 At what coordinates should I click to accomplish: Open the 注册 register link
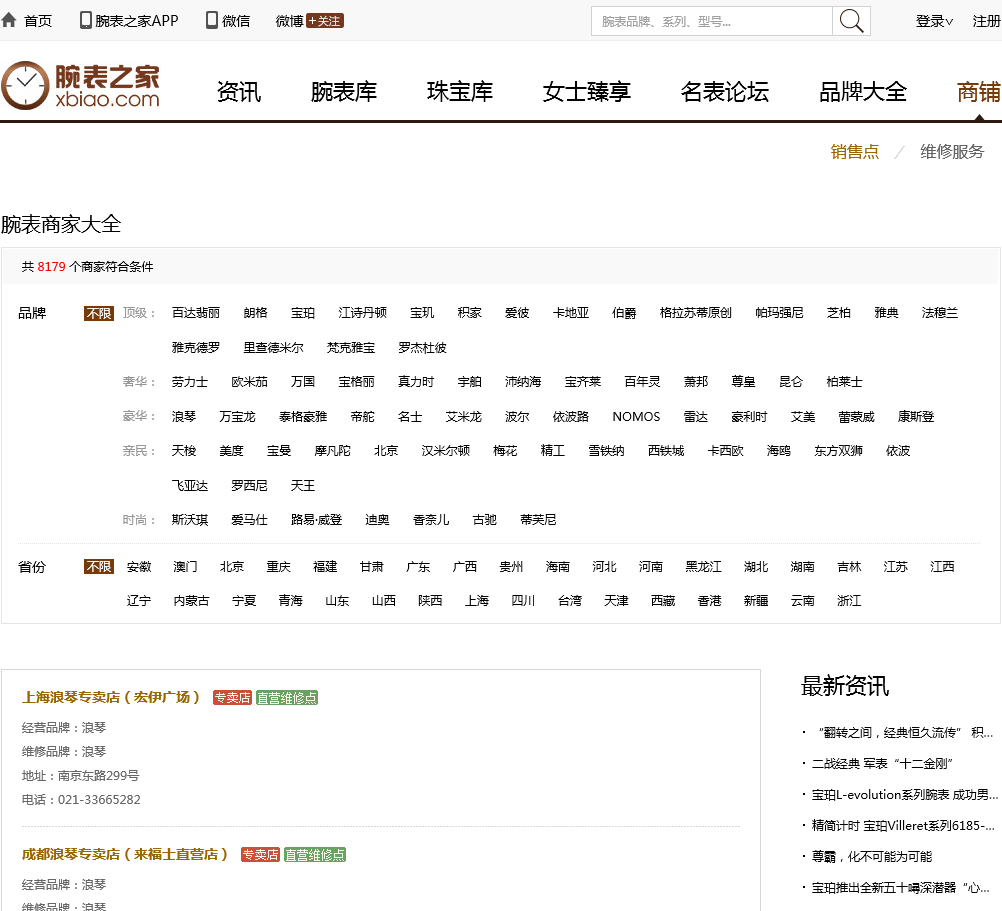tap(986, 21)
